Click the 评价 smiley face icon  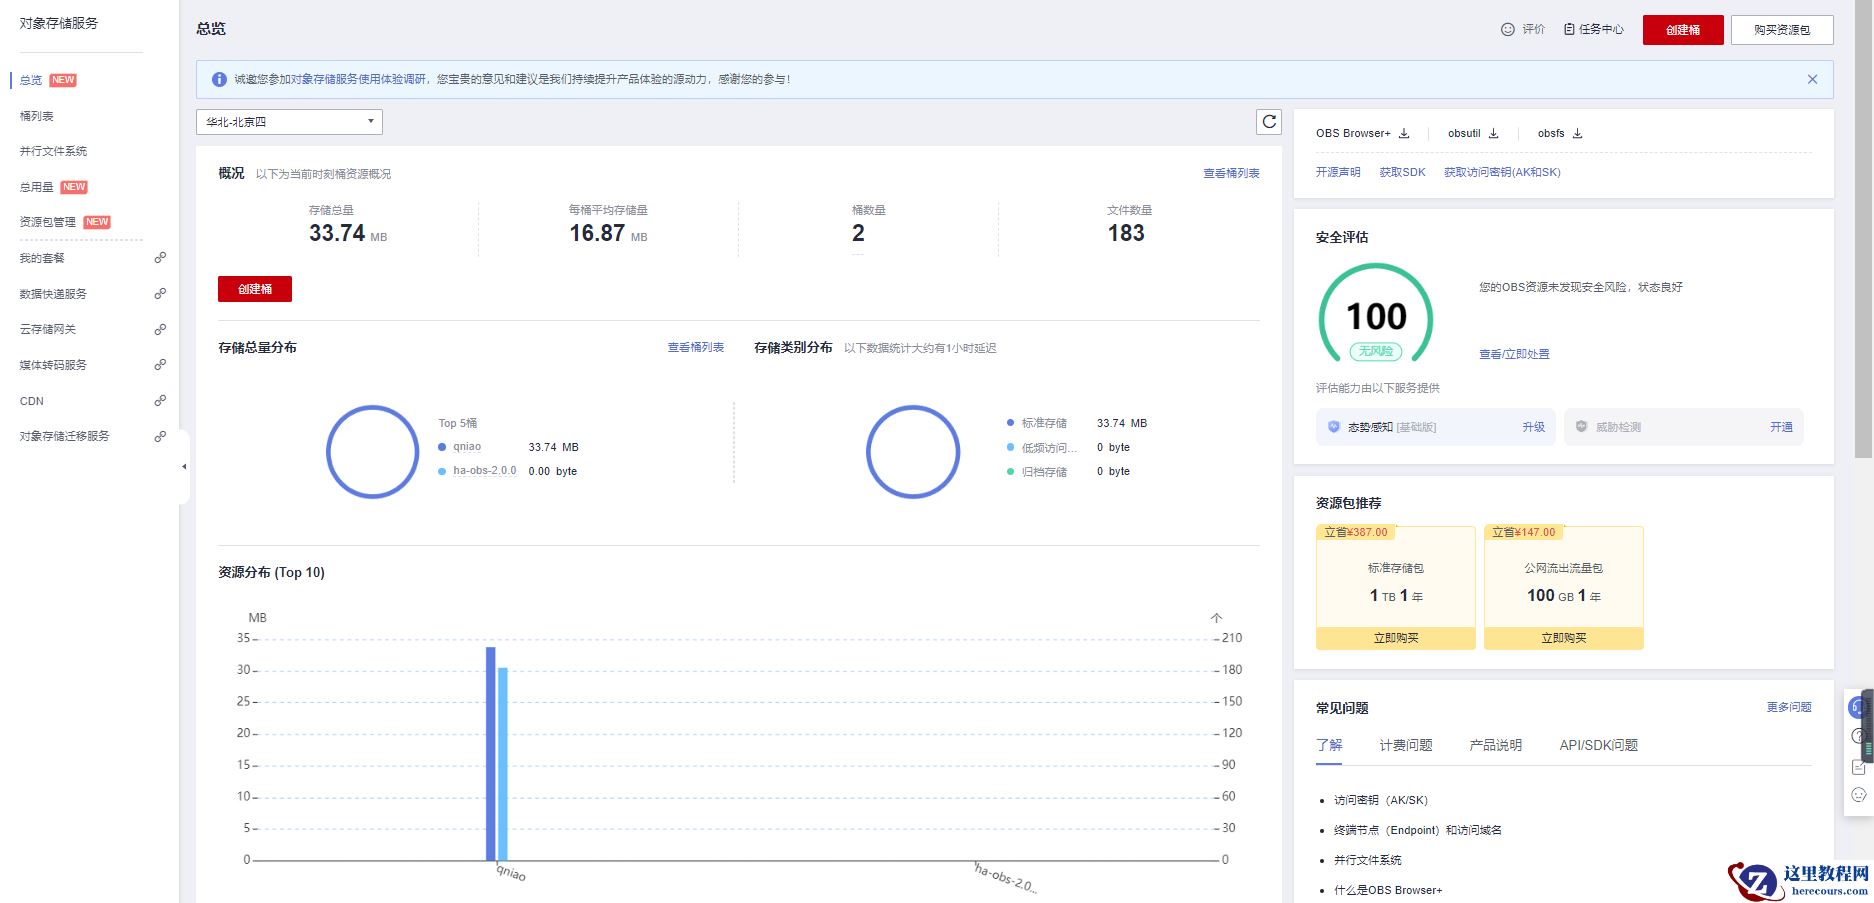pyautogui.click(x=1508, y=30)
